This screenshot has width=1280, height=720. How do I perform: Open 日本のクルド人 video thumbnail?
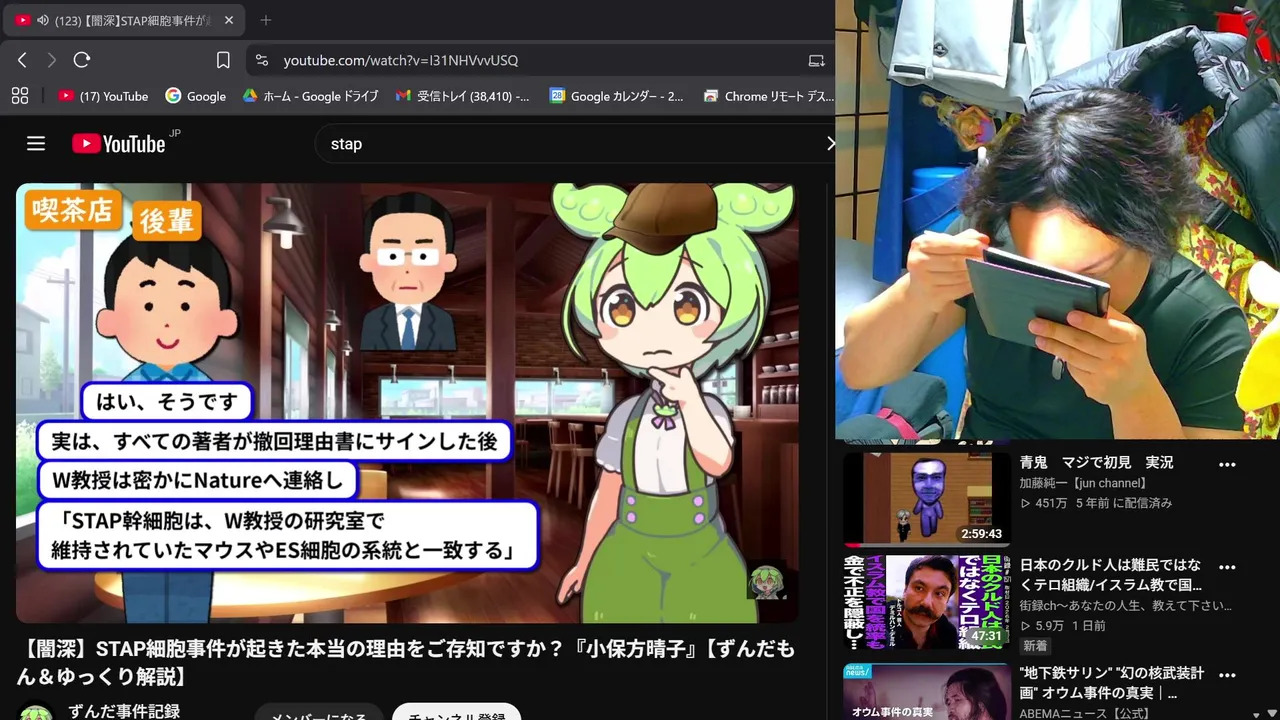click(x=926, y=602)
